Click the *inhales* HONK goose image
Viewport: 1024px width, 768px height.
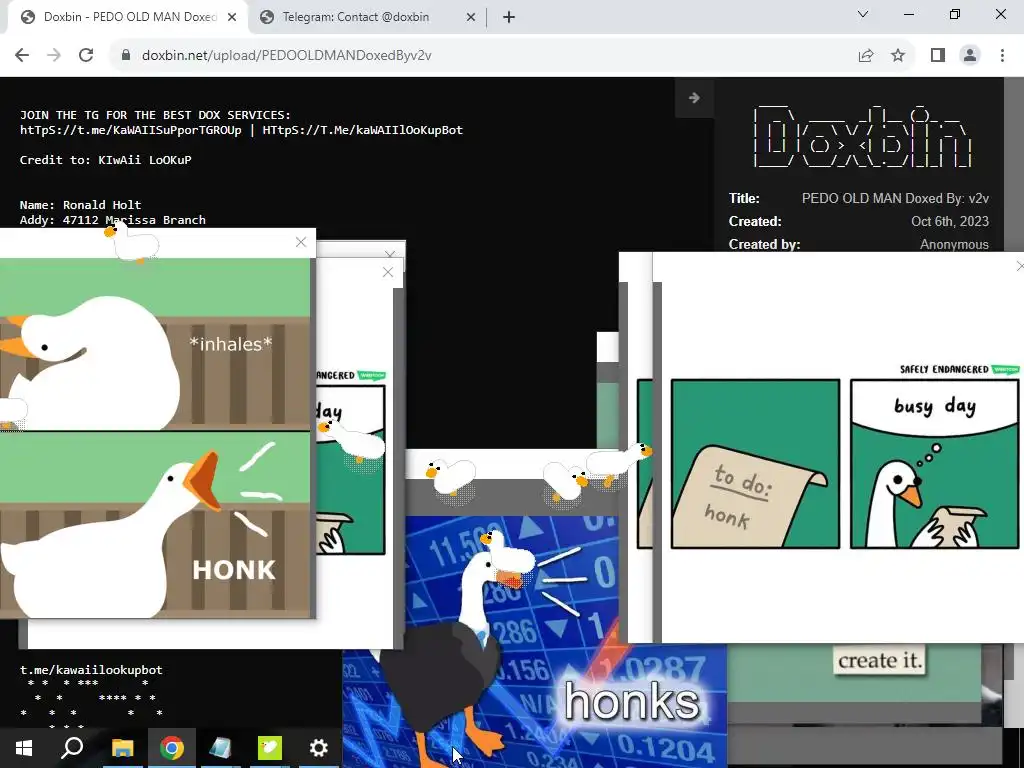(155, 438)
